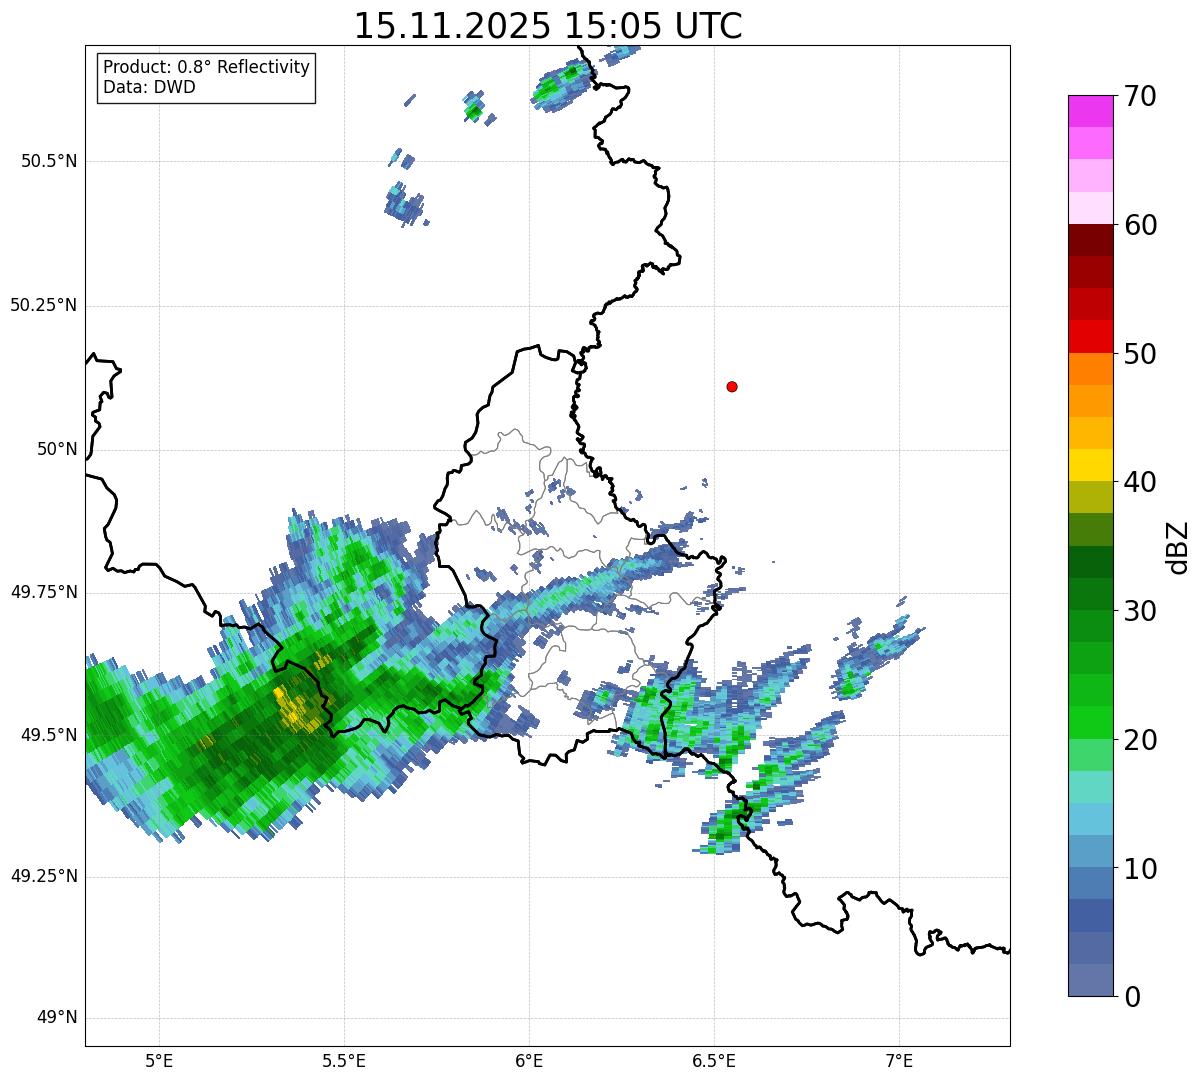Click the red station marker dot
Image resolution: width=1202 pixels, height=1081 pixels.
(x=732, y=386)
